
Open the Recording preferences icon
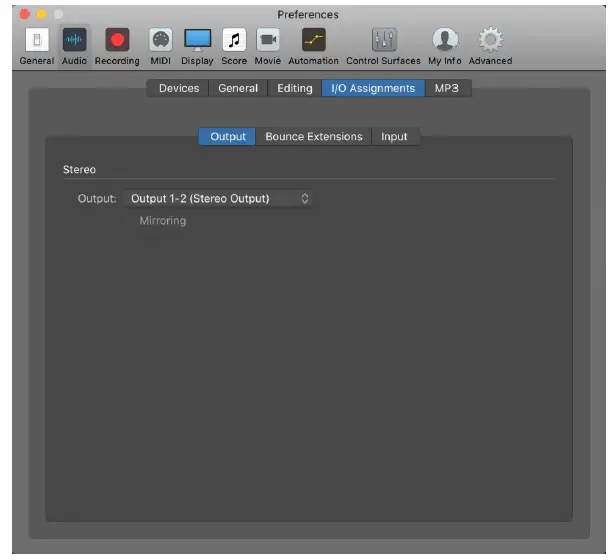click(x=117, y=40)
